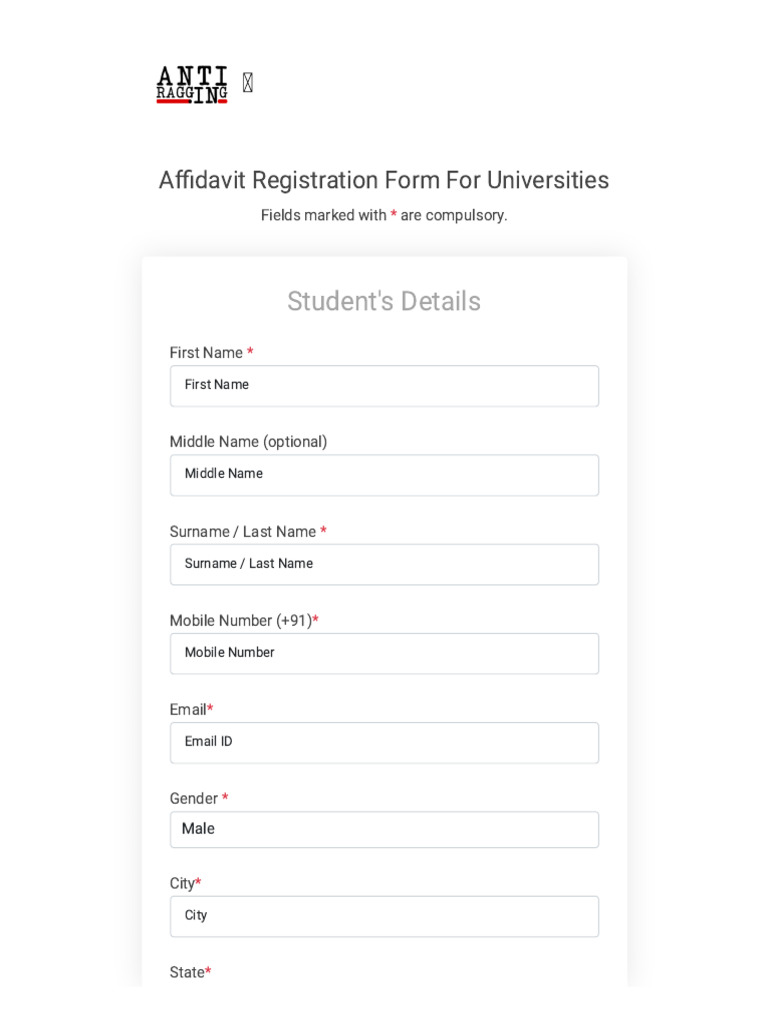Image resolution: width=768 pixels, height=1024 pixels.
Task: Click the 'City' label above the field
Action: (x=182, y=884)
